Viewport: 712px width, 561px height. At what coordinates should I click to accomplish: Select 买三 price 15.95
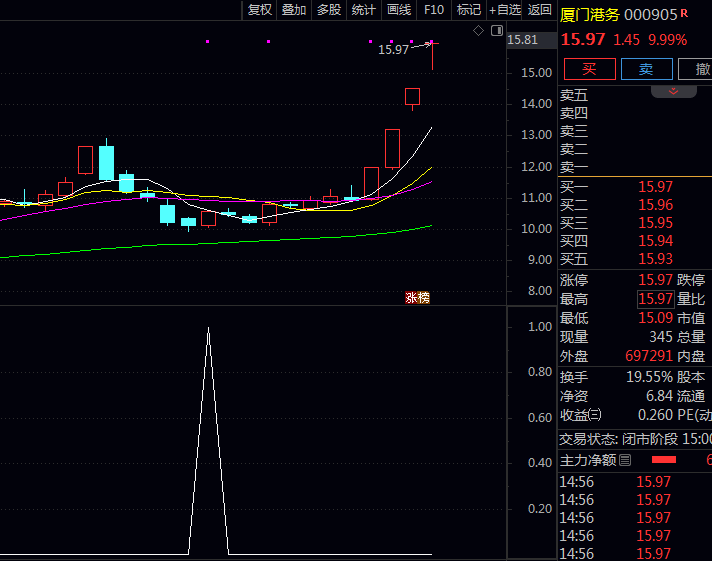coord(655,223)
